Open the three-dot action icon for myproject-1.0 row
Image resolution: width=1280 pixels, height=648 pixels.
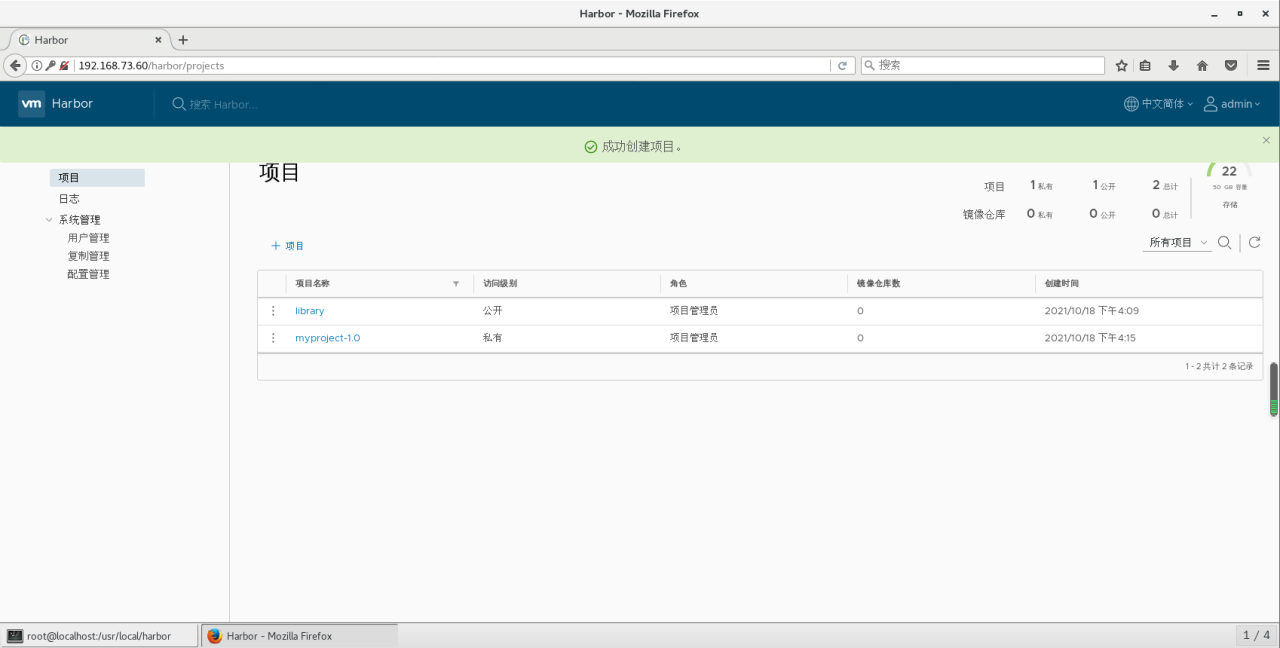pyautogui.click(x=273, y=337)
